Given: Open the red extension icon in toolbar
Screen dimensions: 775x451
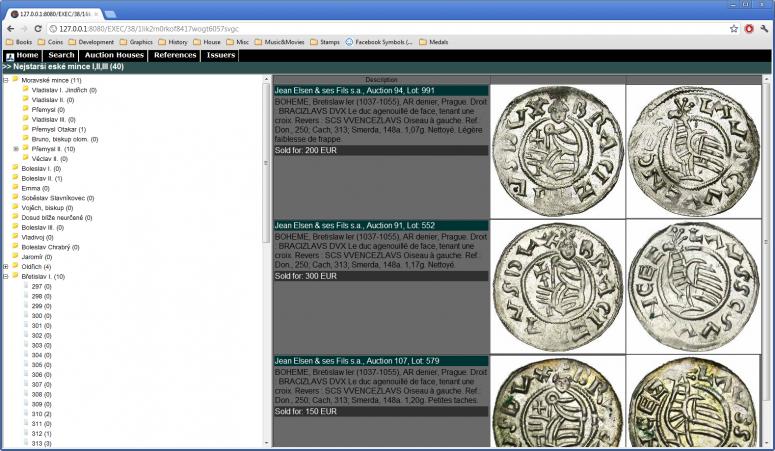Looking at the screenshot, I should point(749,29).
